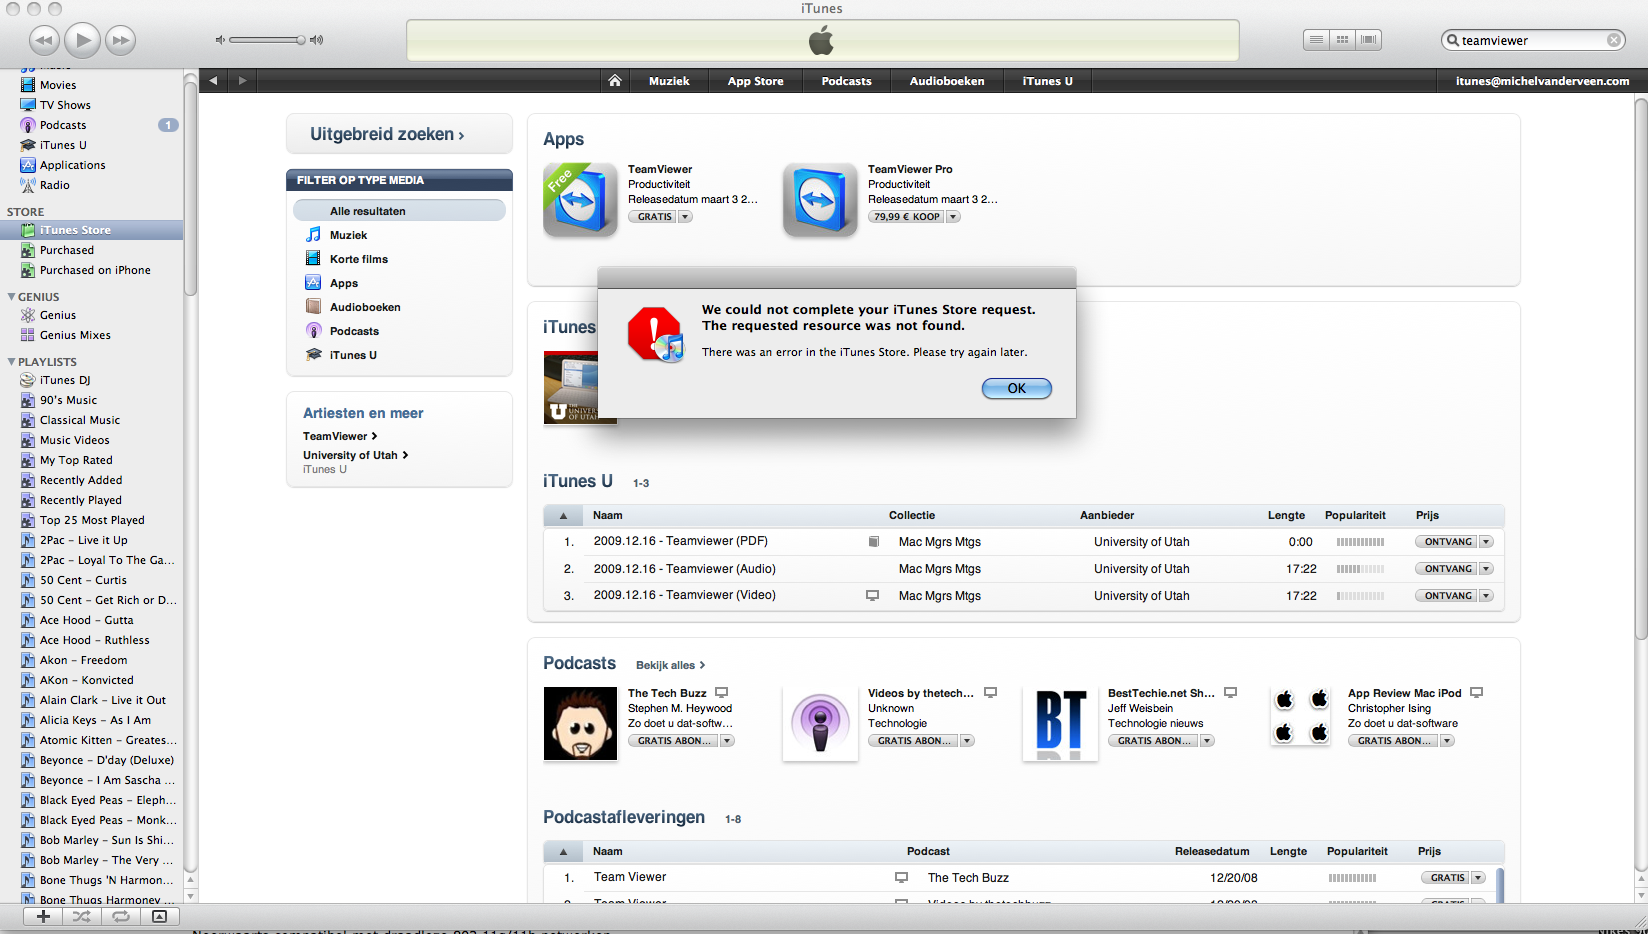
Task: Show artwork viewer at bottom bar
Action: tap(159, 916)
